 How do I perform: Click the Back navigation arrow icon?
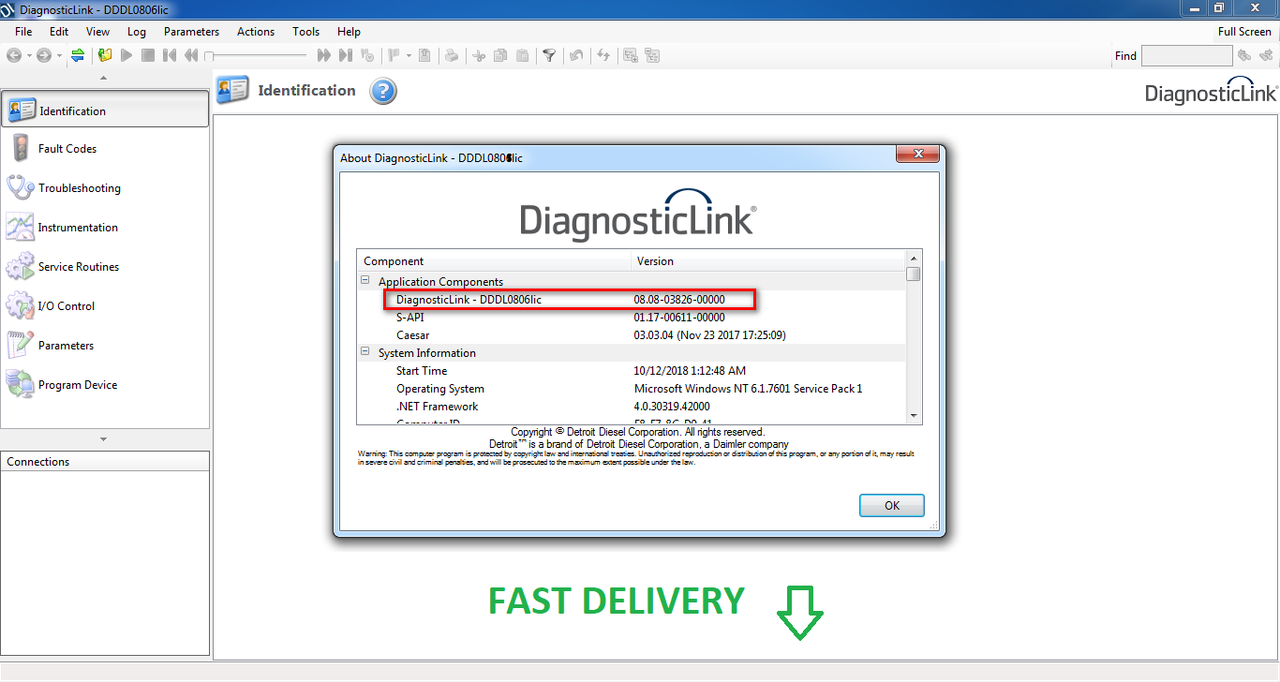point(14,55)
